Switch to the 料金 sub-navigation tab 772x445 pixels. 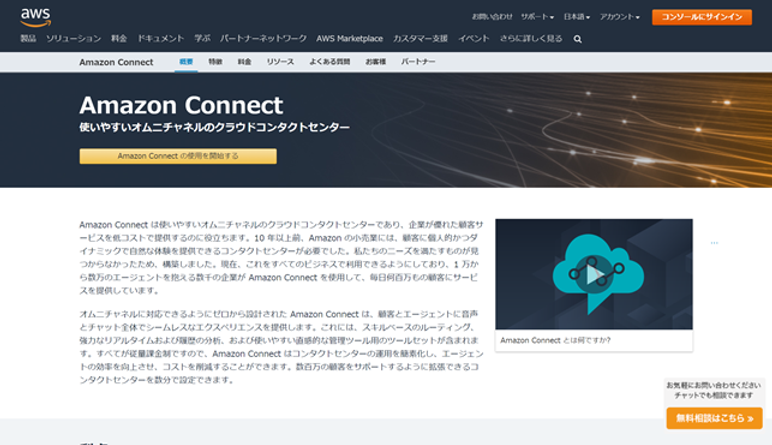tap(244, 62)
